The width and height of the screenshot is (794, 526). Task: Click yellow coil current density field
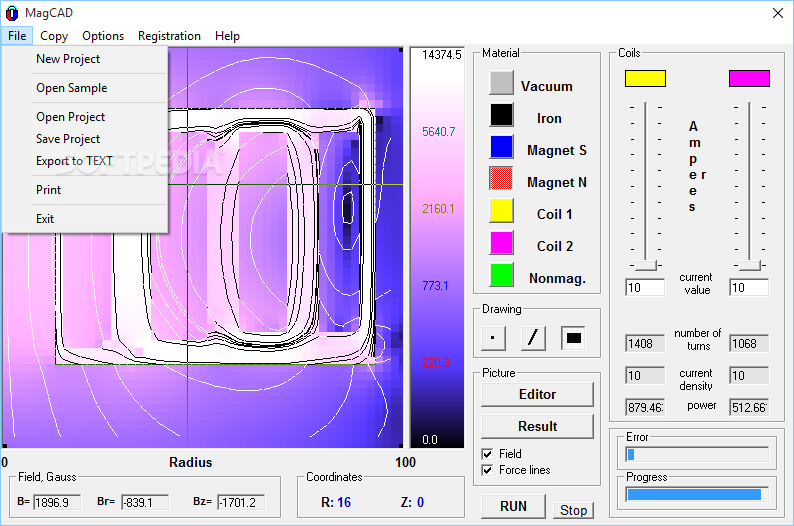pyautogui.click(x=645, y=376)
